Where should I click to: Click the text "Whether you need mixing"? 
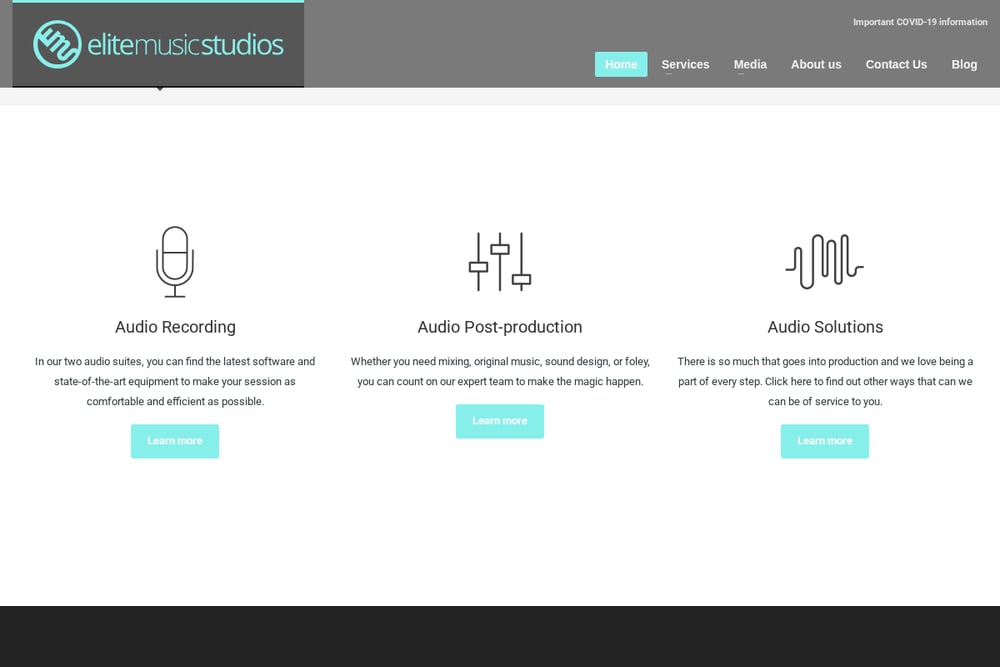click(410, 362)
